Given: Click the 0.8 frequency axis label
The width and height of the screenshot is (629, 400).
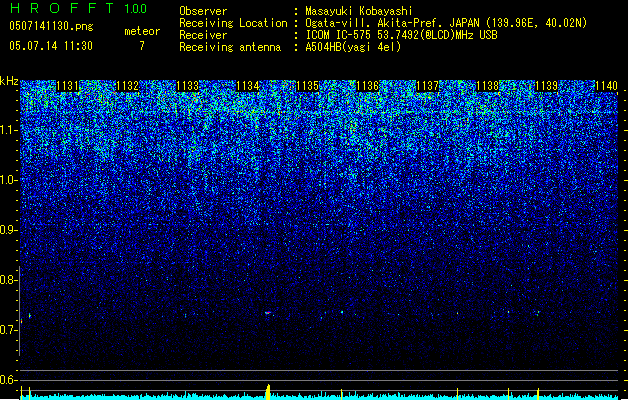Looking at the screenshot, I should tap(8, 280).
